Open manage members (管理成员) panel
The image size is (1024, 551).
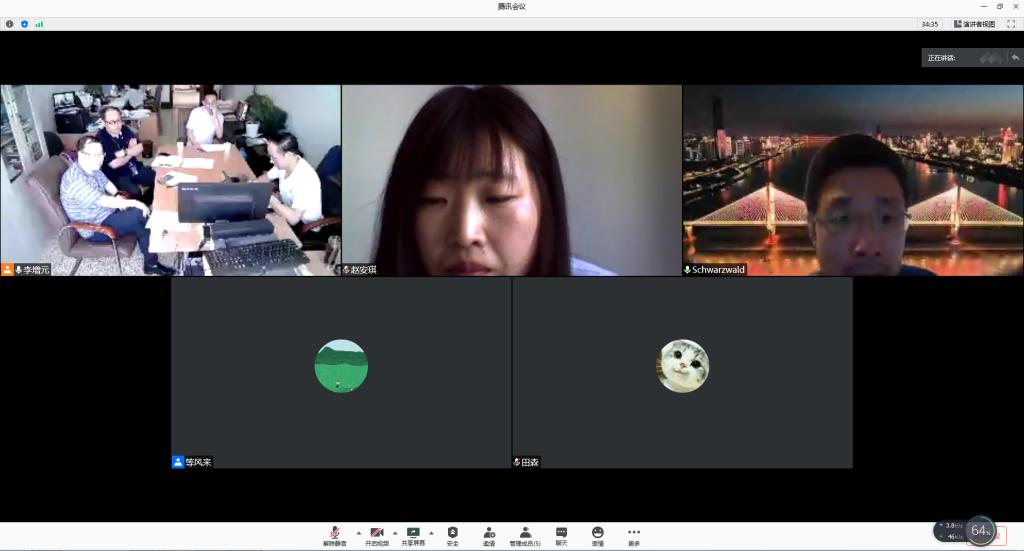point(525,533)
